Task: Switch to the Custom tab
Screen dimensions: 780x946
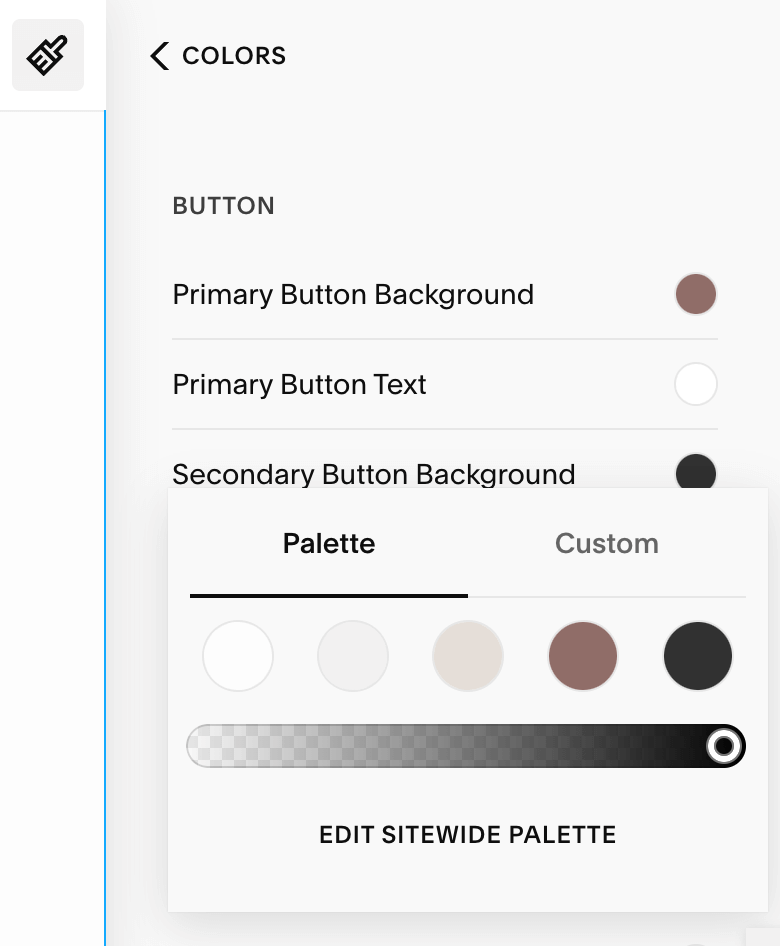Action: point(607,544)
